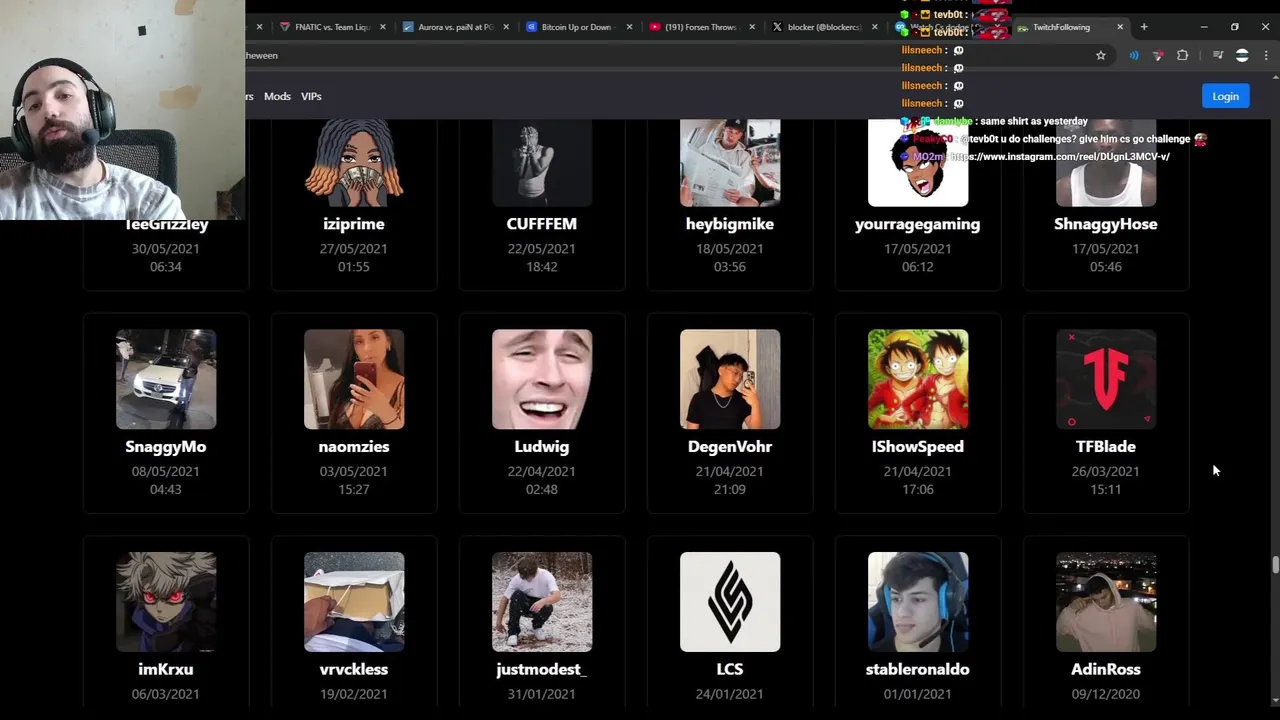The image size is (1280, 720).
Task: Click the yourragegaming channel name
Action: coord(918,224)
